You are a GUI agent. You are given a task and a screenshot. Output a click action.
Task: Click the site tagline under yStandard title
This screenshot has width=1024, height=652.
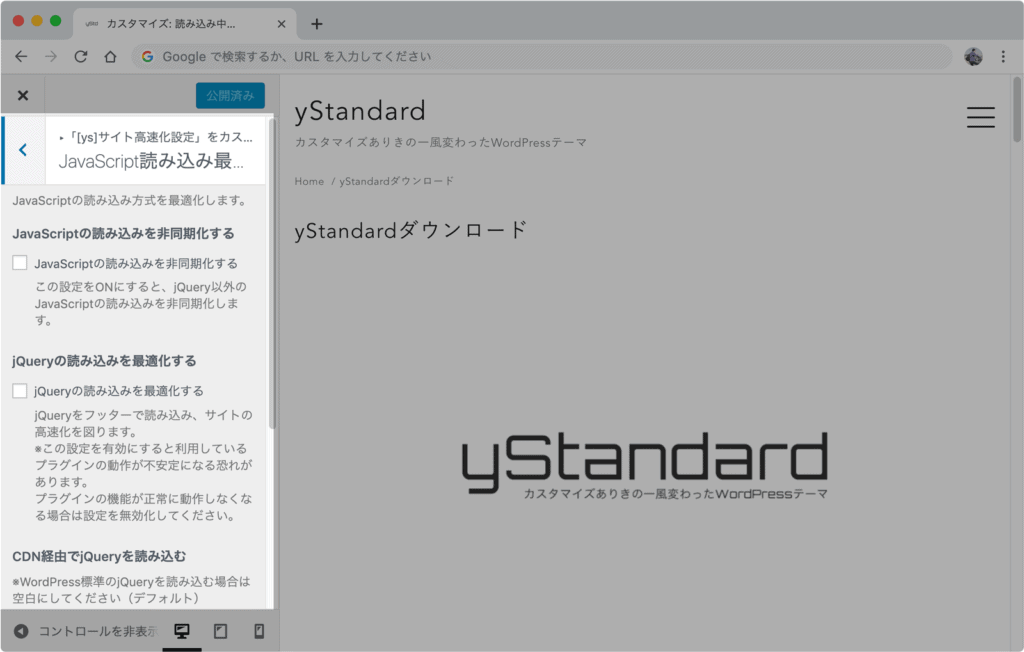tap(441, 142)
